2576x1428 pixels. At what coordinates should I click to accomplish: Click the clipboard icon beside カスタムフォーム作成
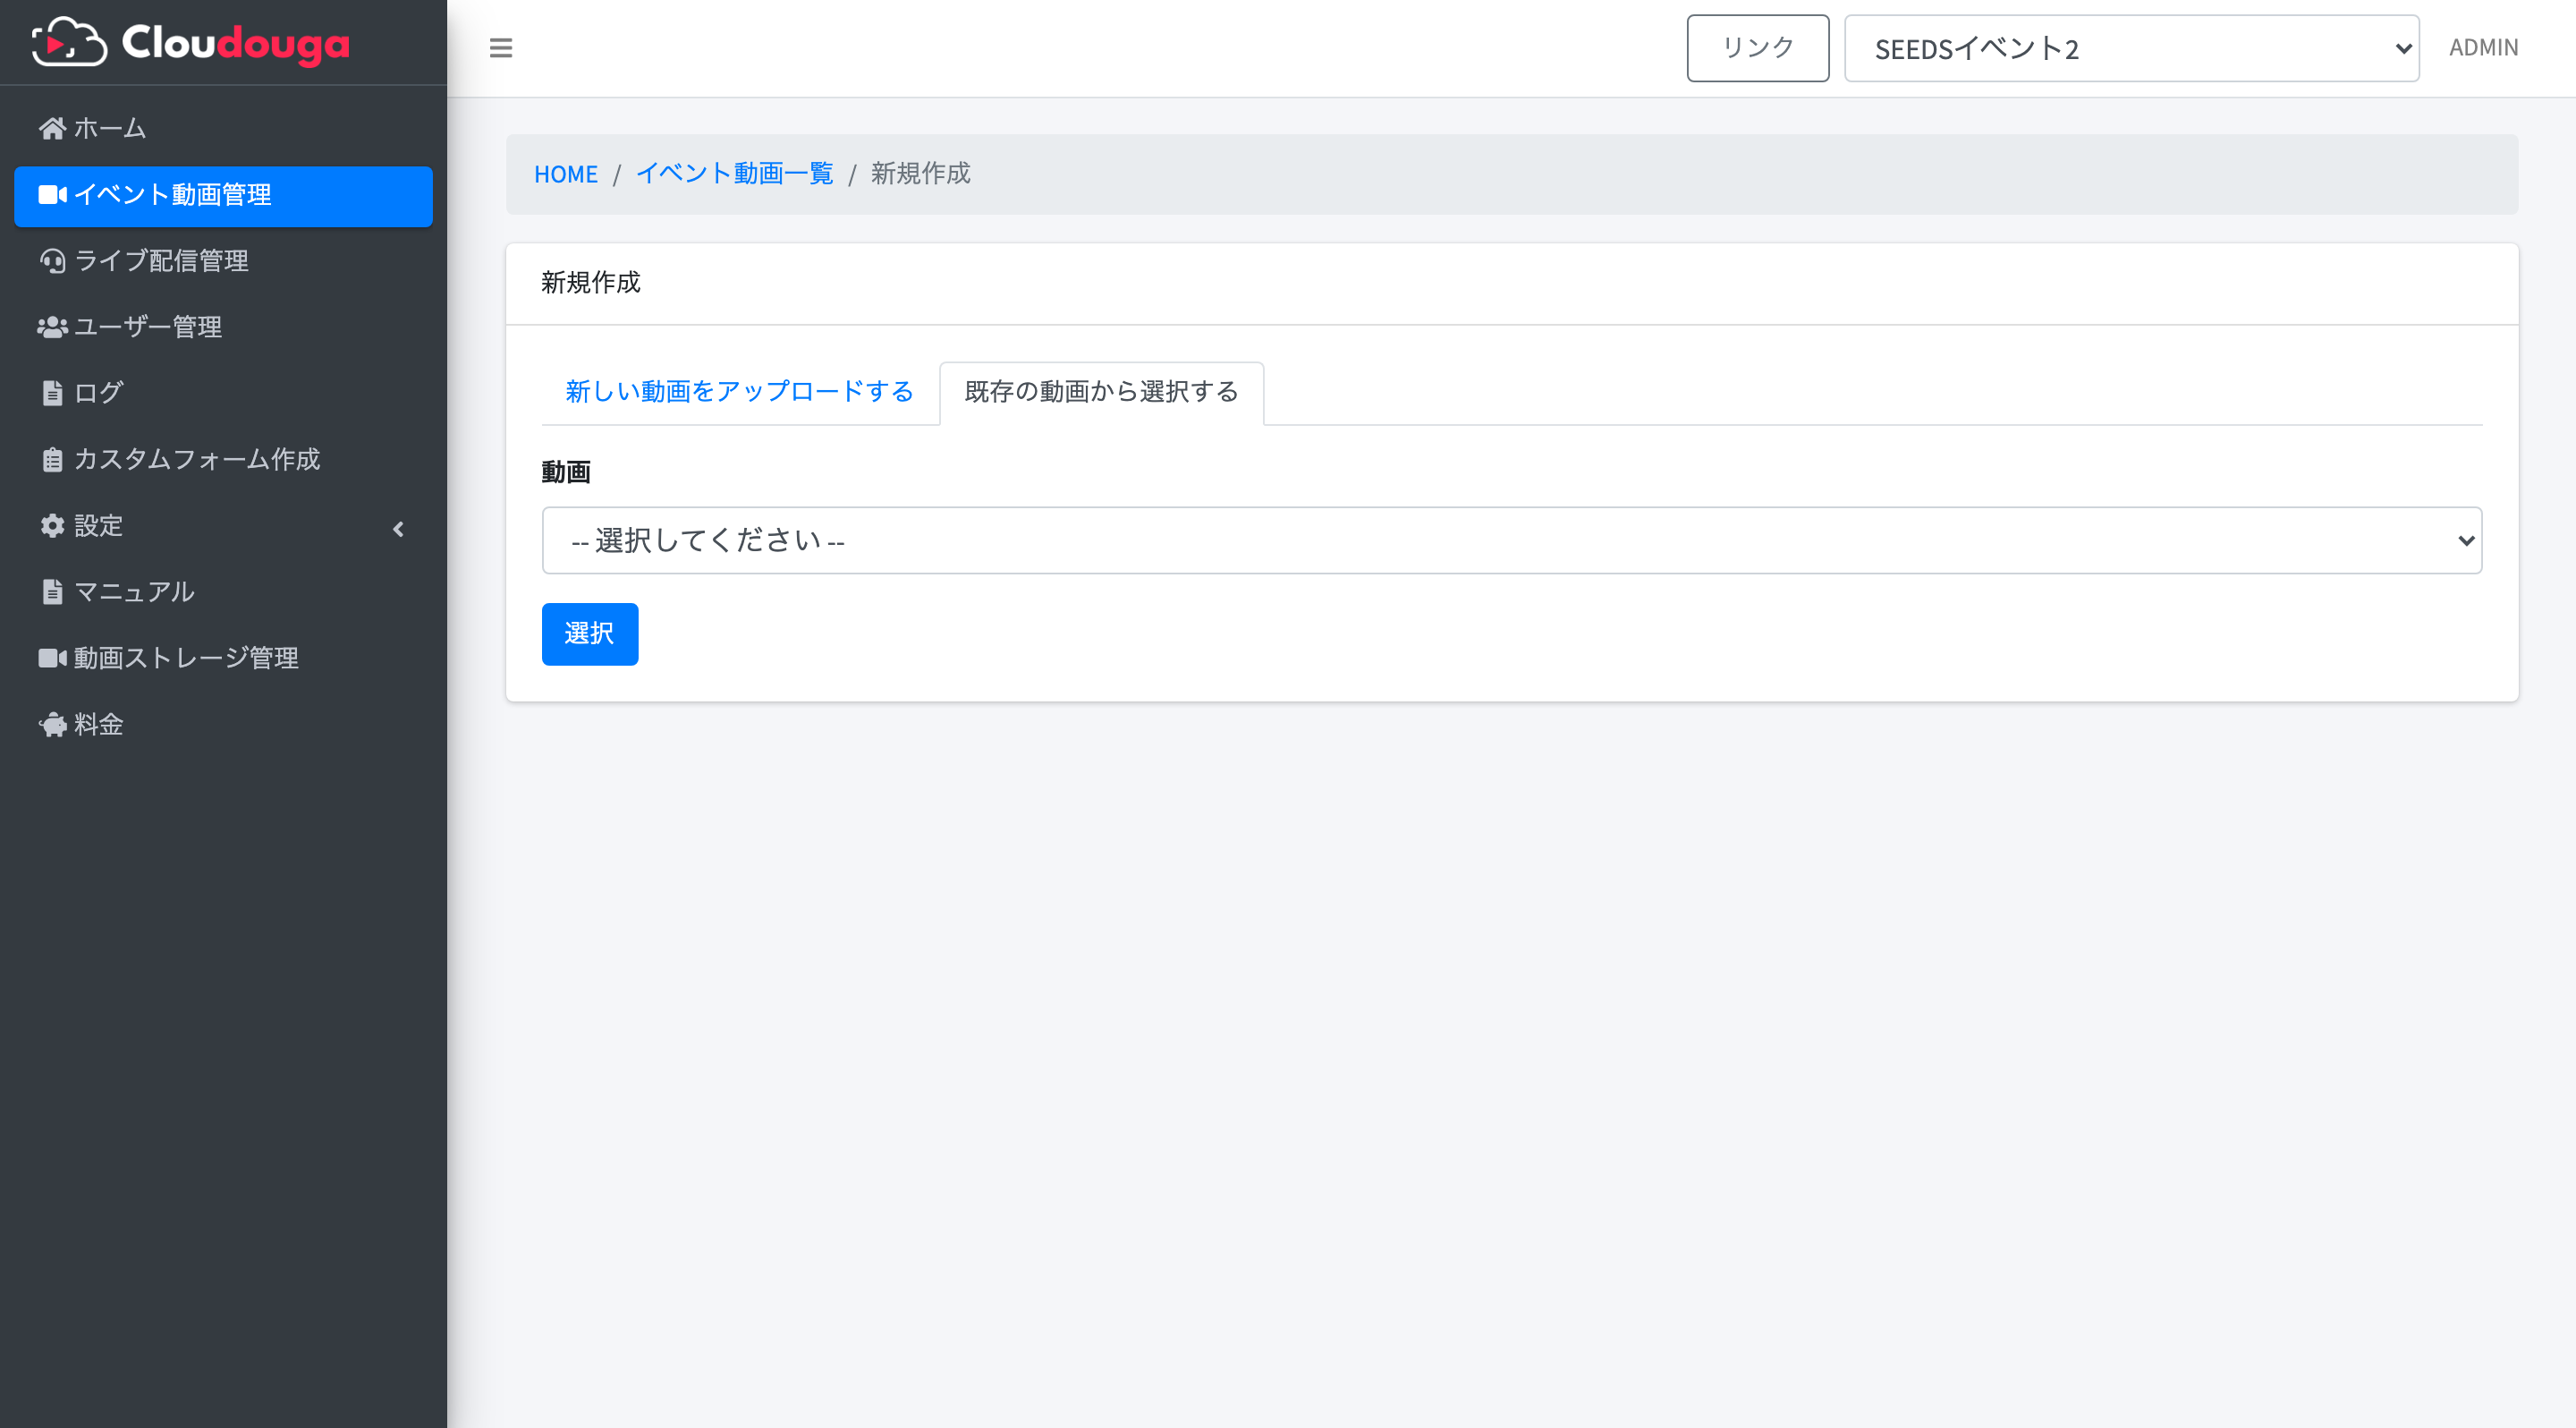[x=52, y=459]
